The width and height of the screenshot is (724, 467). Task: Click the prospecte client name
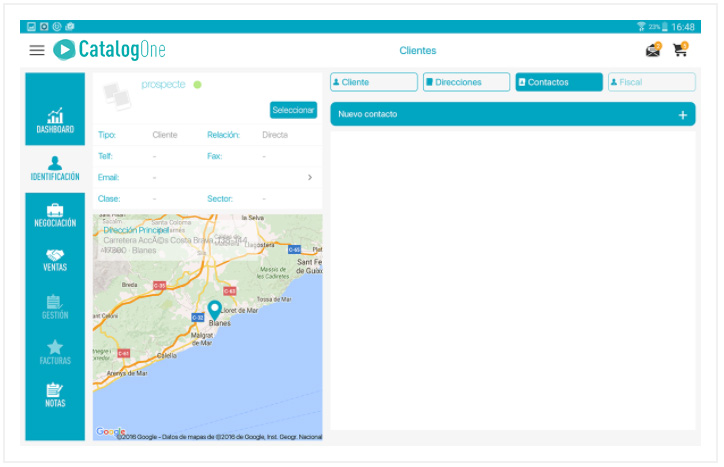click(x=163, y=84)
